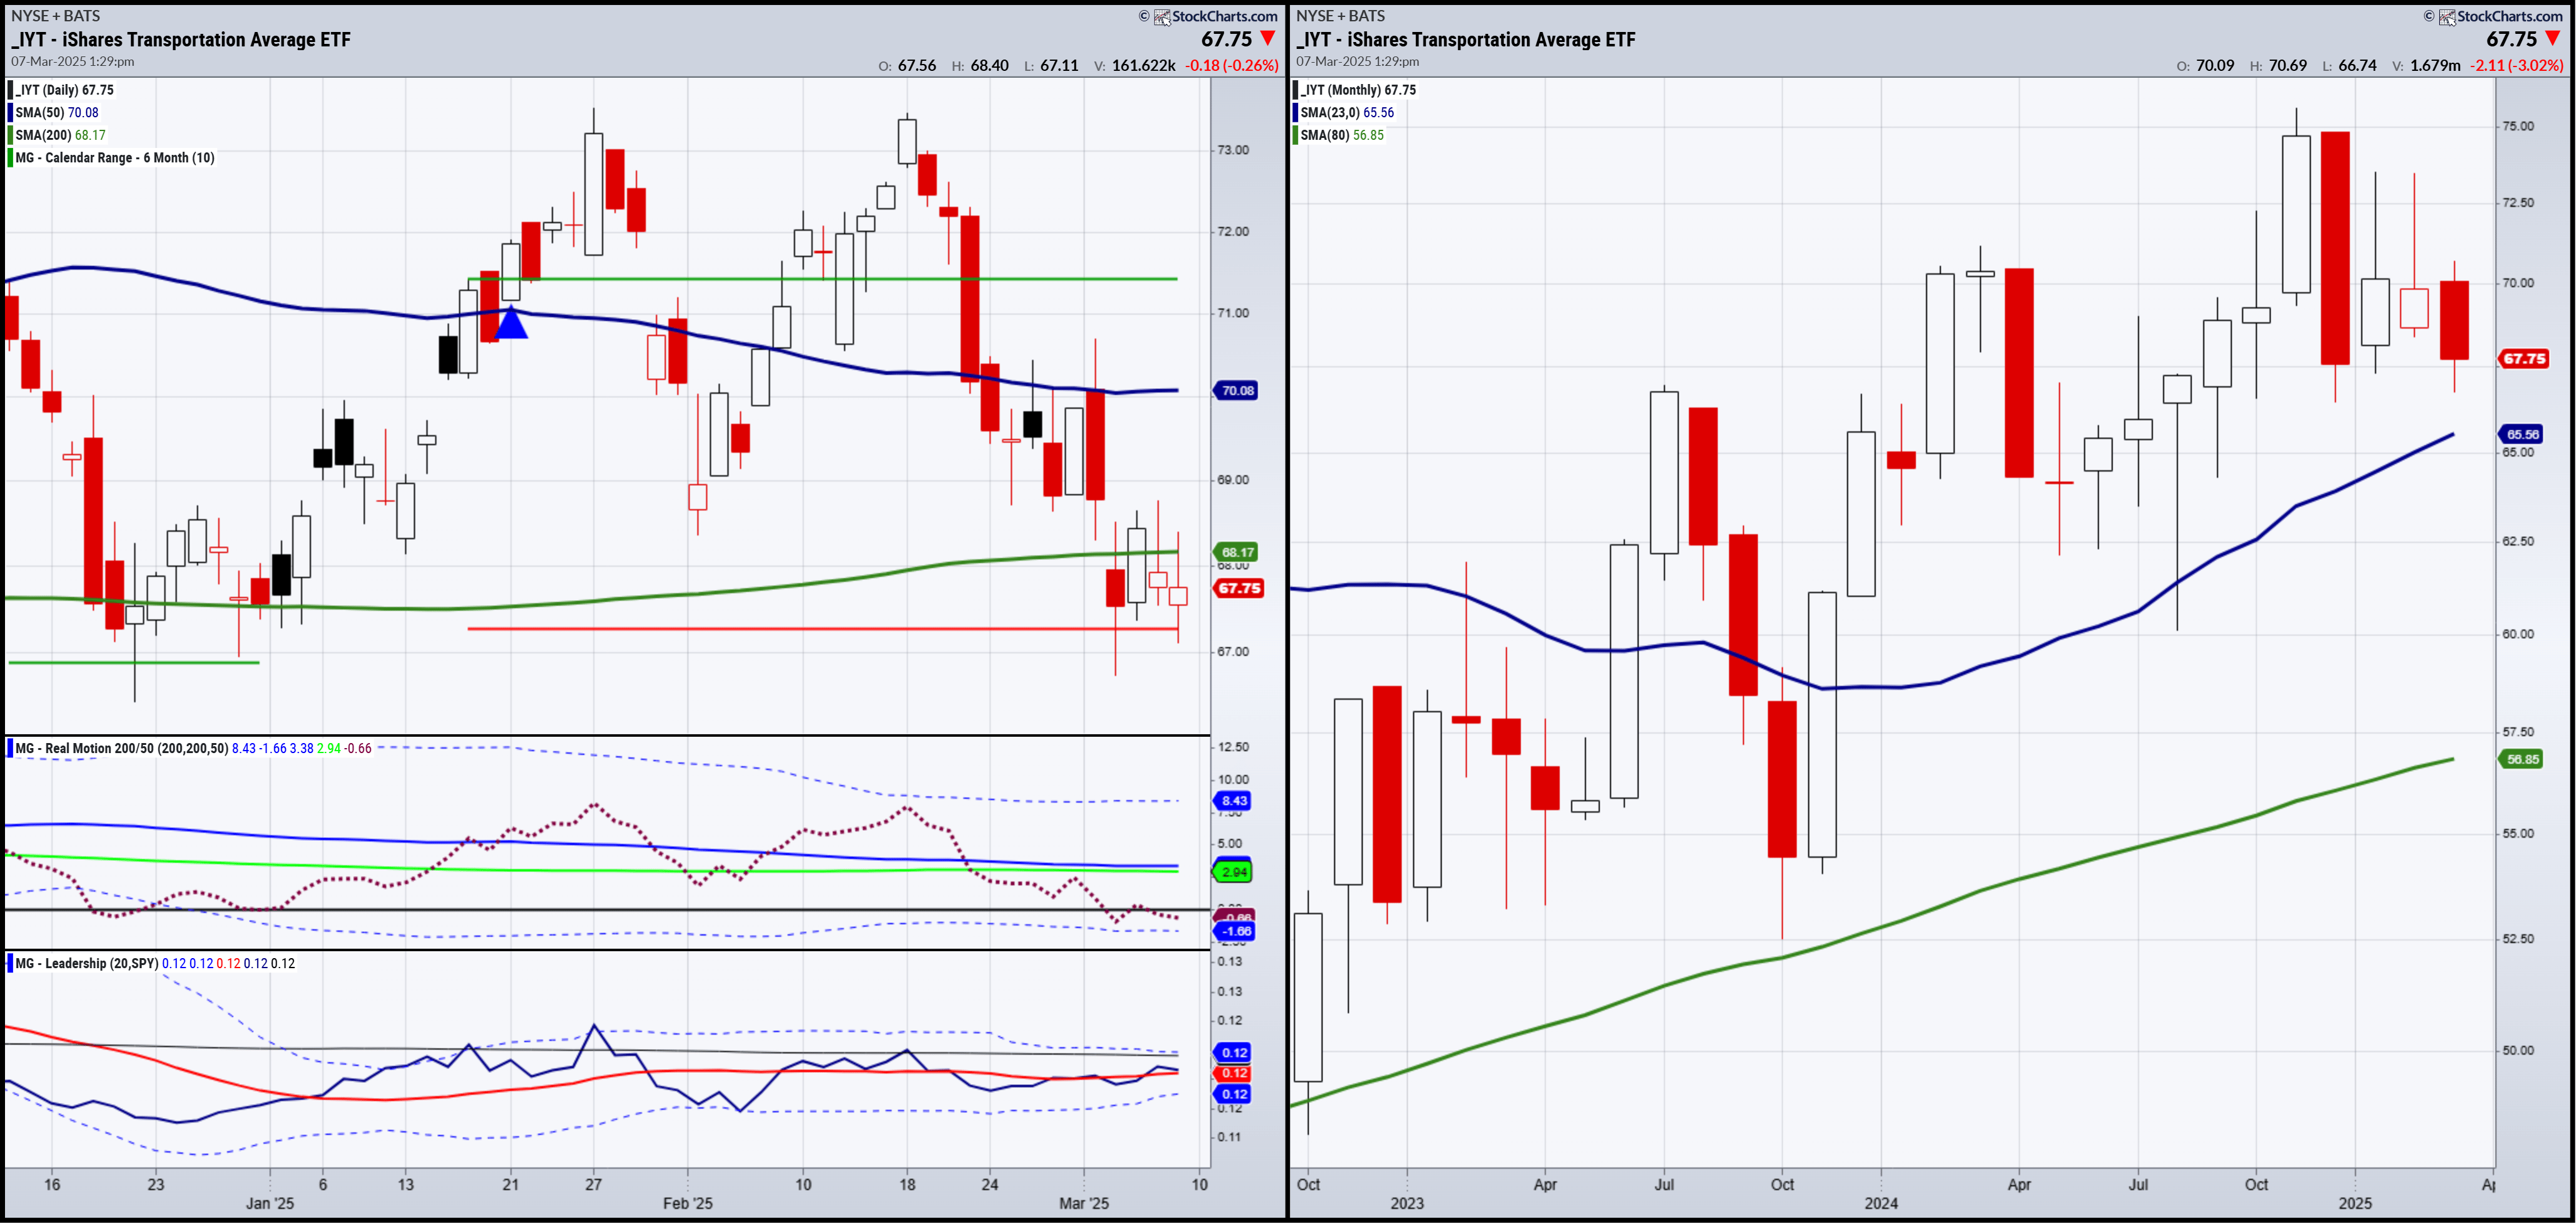The image size is (2576, 1224).
Task: Click the NYSE + BATS label on right chart
Action: click(1340, 16)
